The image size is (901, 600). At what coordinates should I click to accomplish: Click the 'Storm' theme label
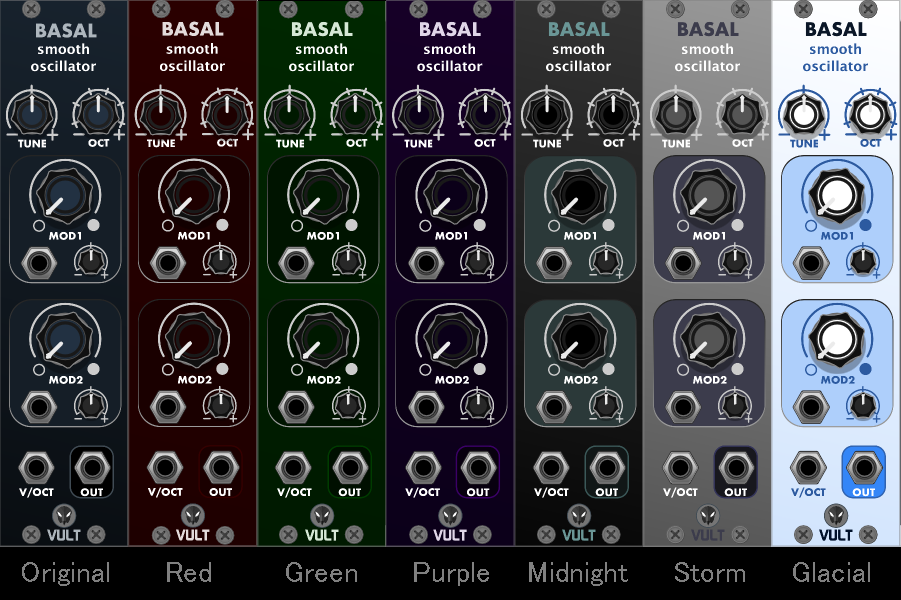point(710,573)
